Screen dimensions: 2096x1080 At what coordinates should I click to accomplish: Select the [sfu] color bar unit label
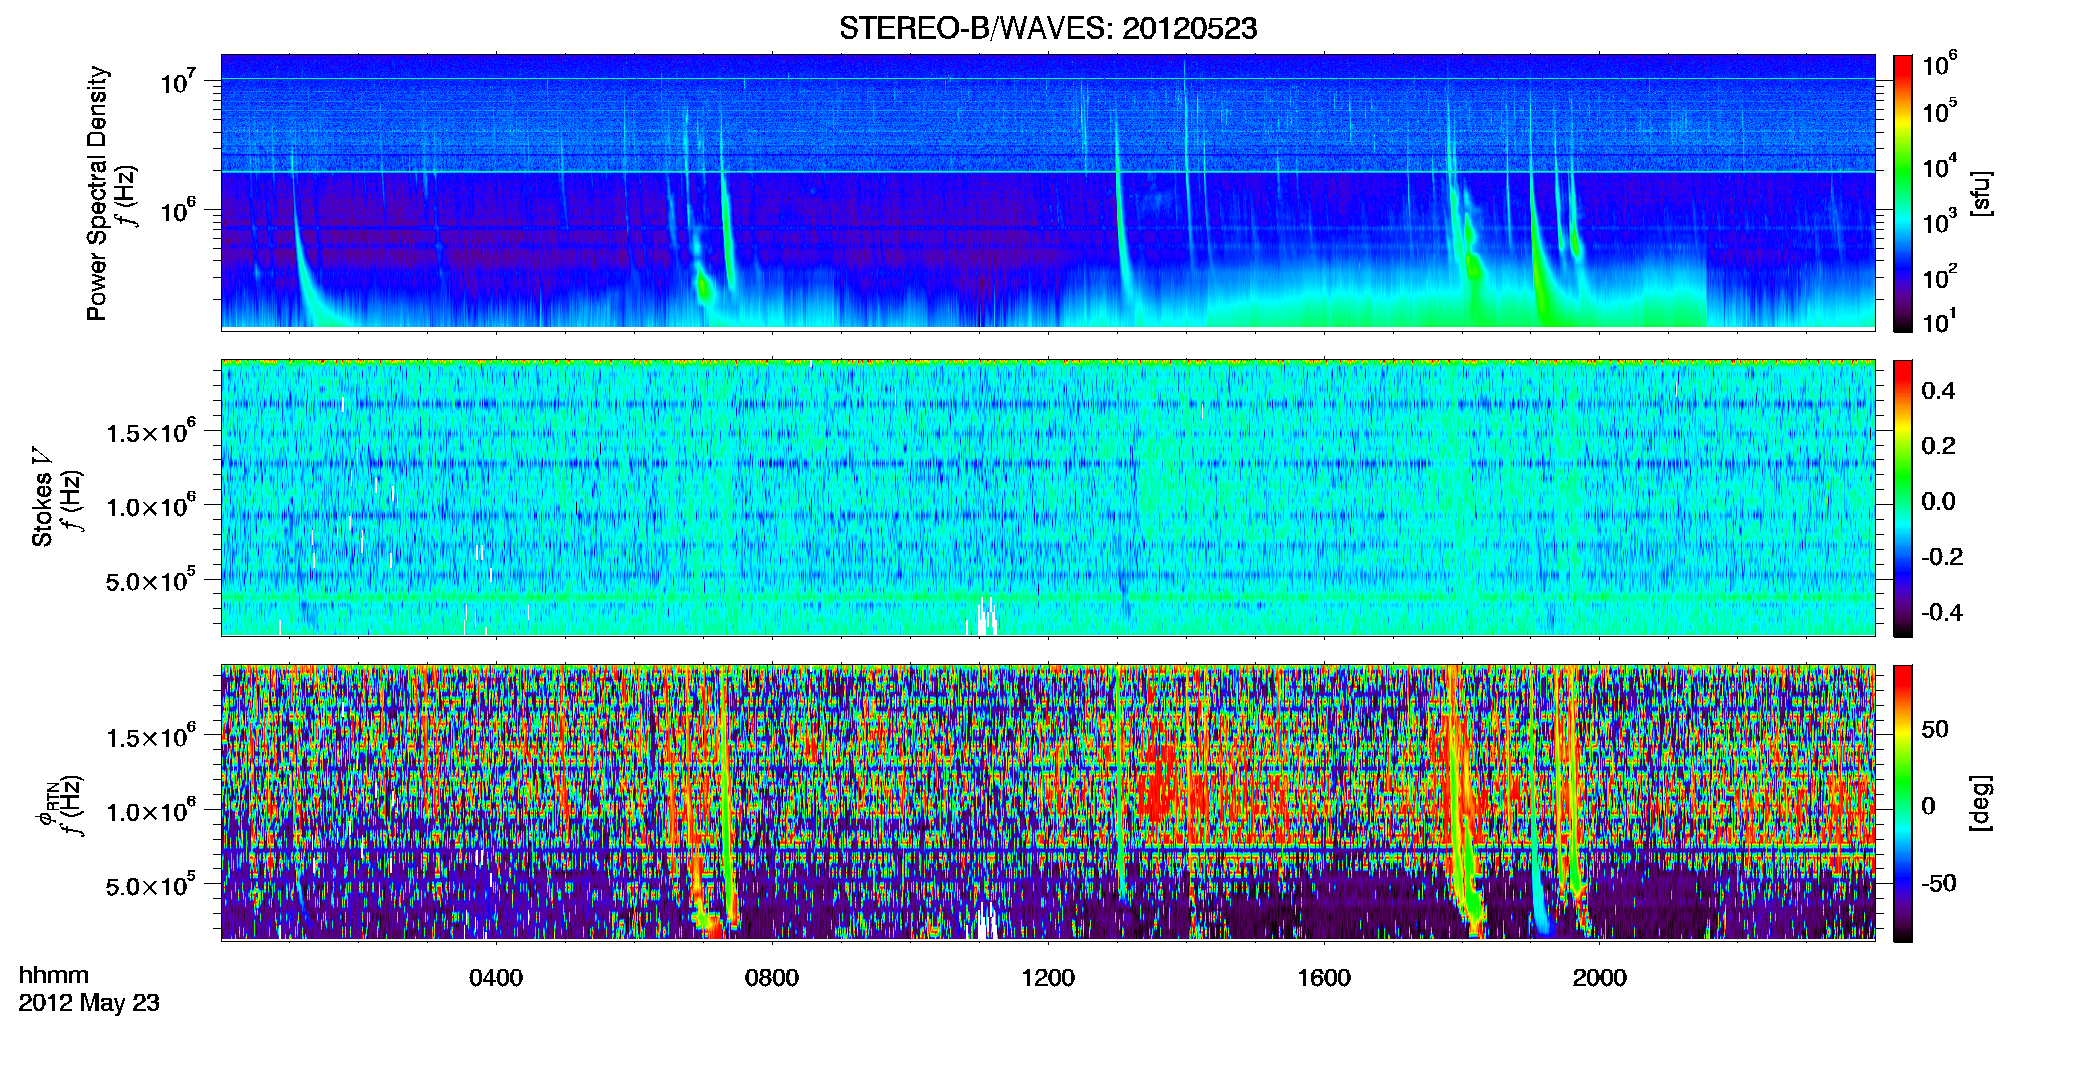coord(1981,193)
